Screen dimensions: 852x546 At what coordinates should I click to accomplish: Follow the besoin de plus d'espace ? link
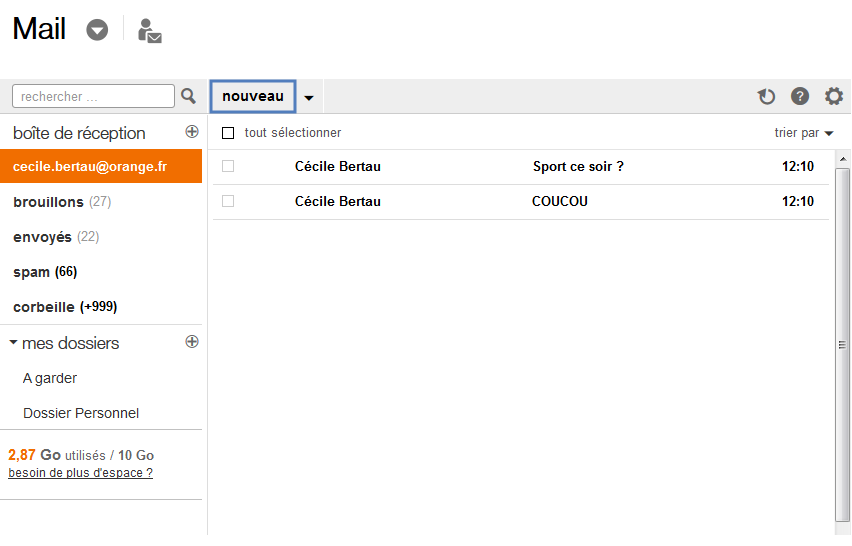(80, 473)
